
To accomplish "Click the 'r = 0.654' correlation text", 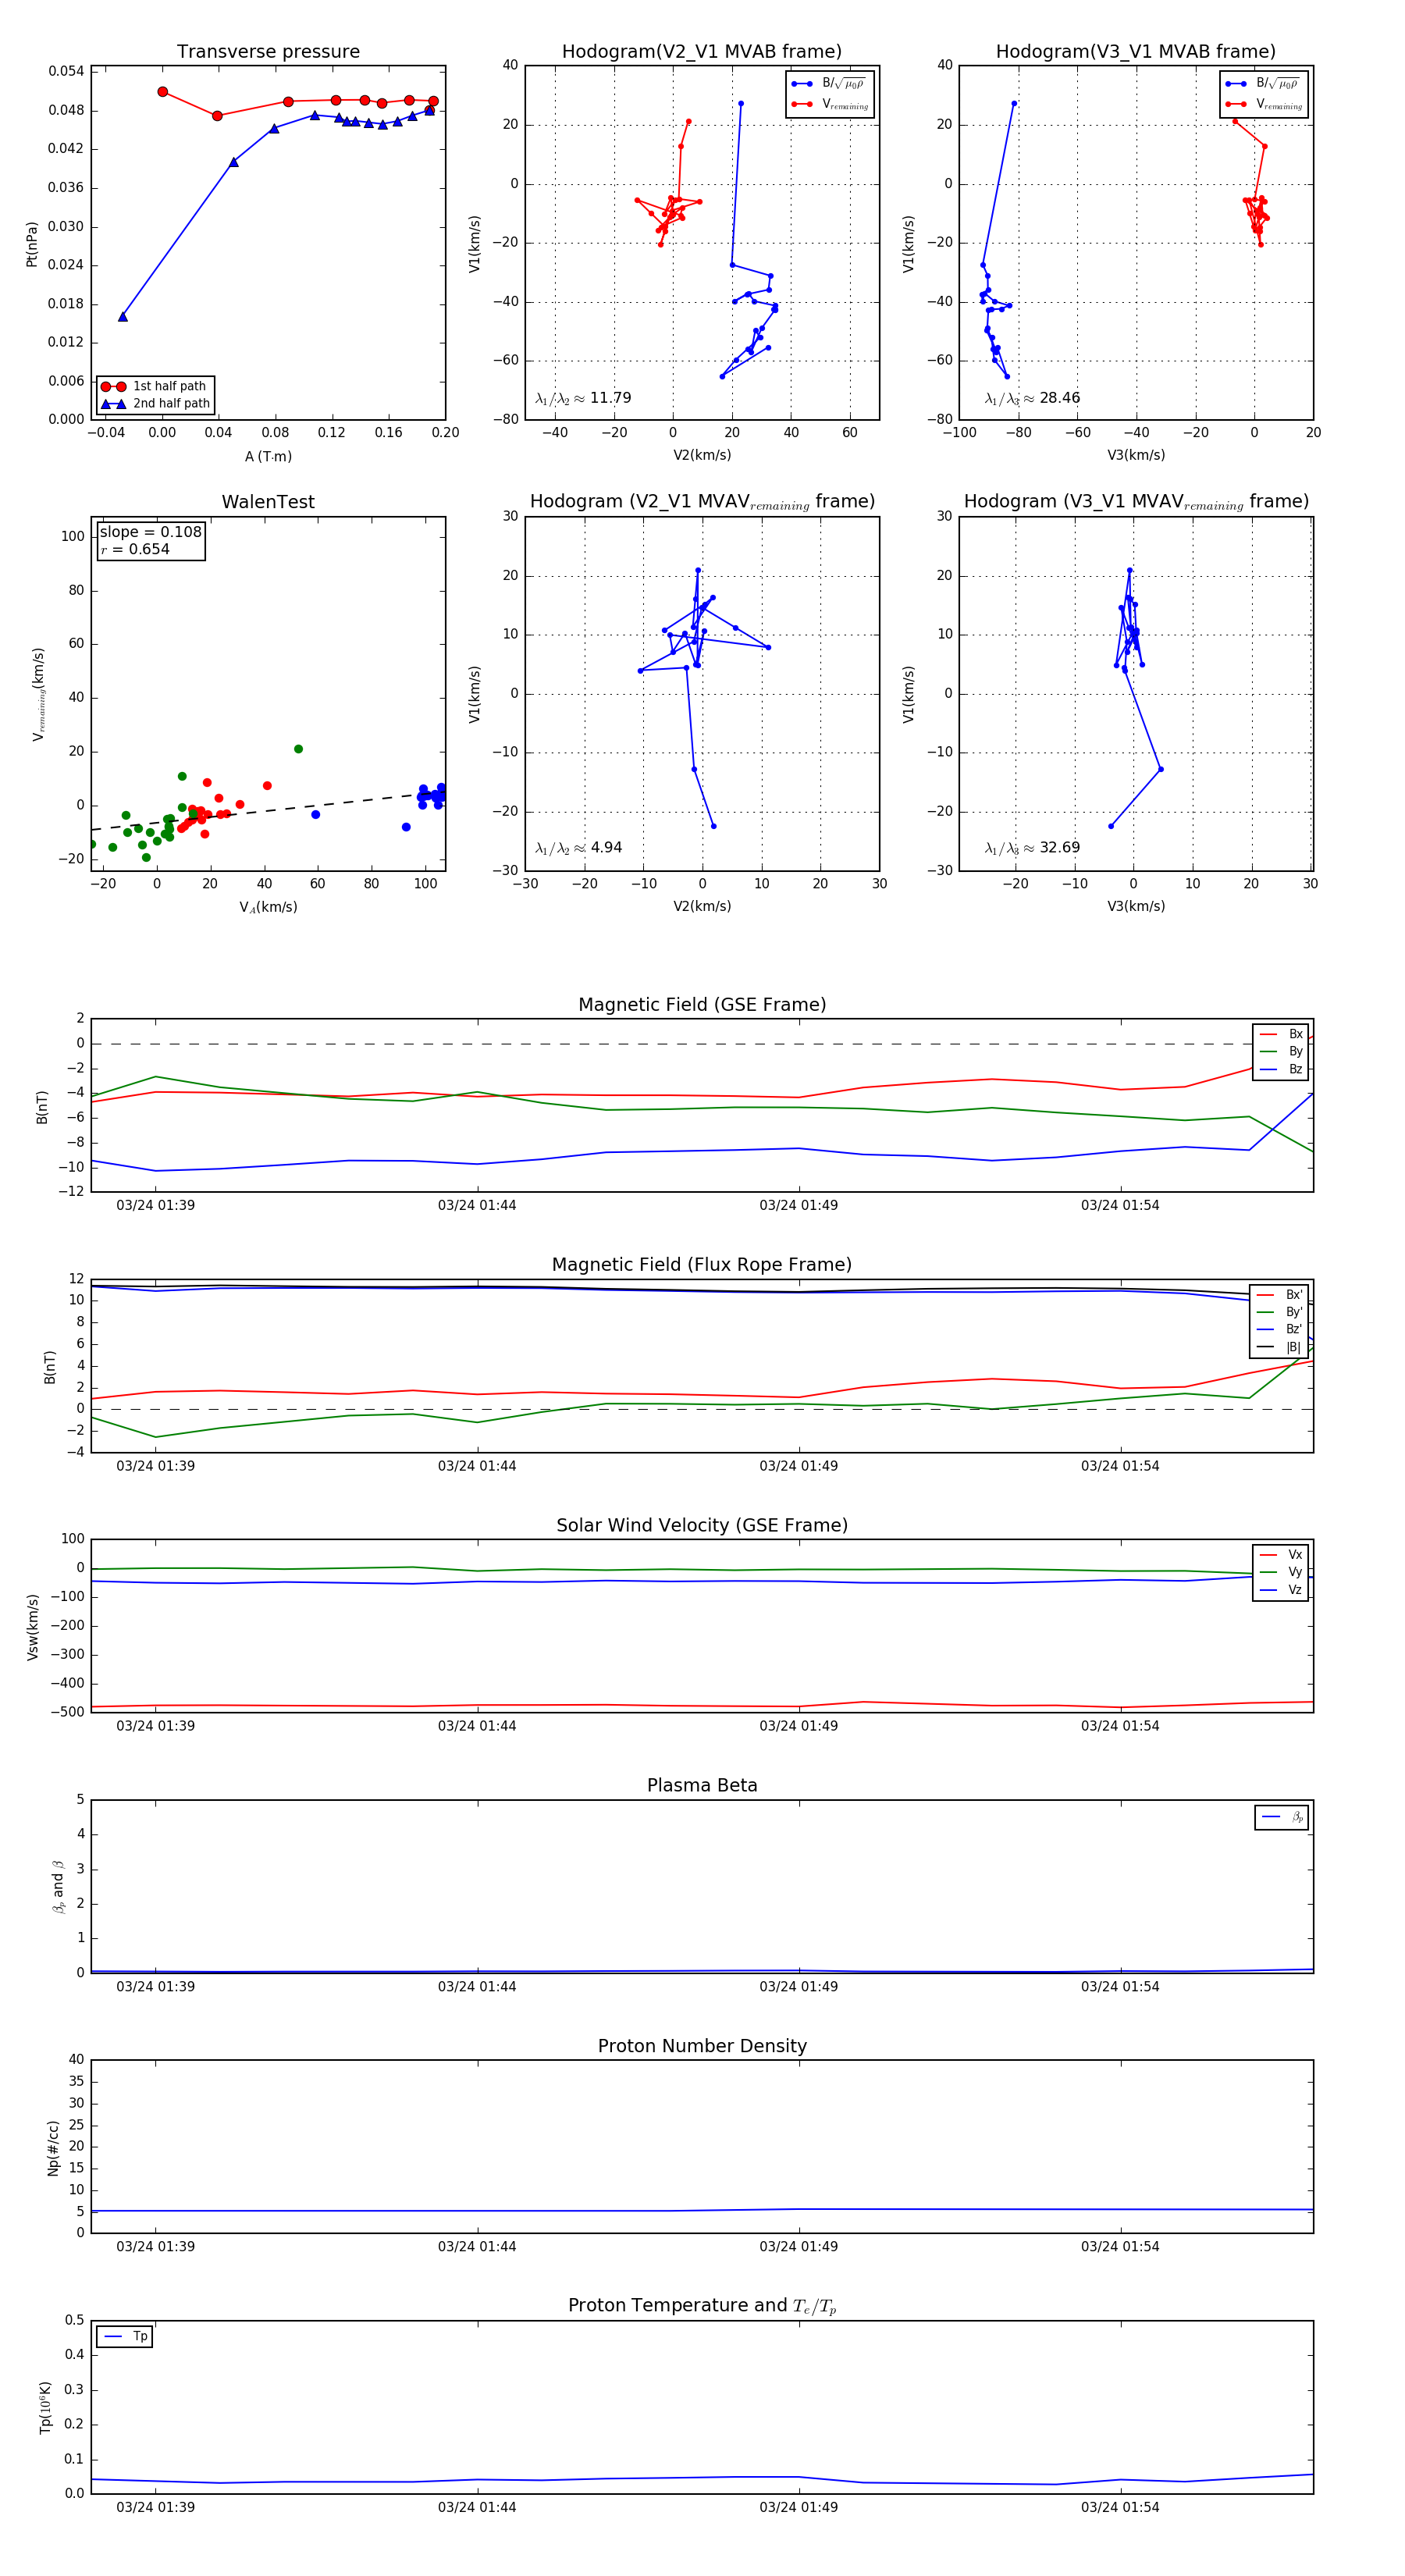I will click(135, 550).
